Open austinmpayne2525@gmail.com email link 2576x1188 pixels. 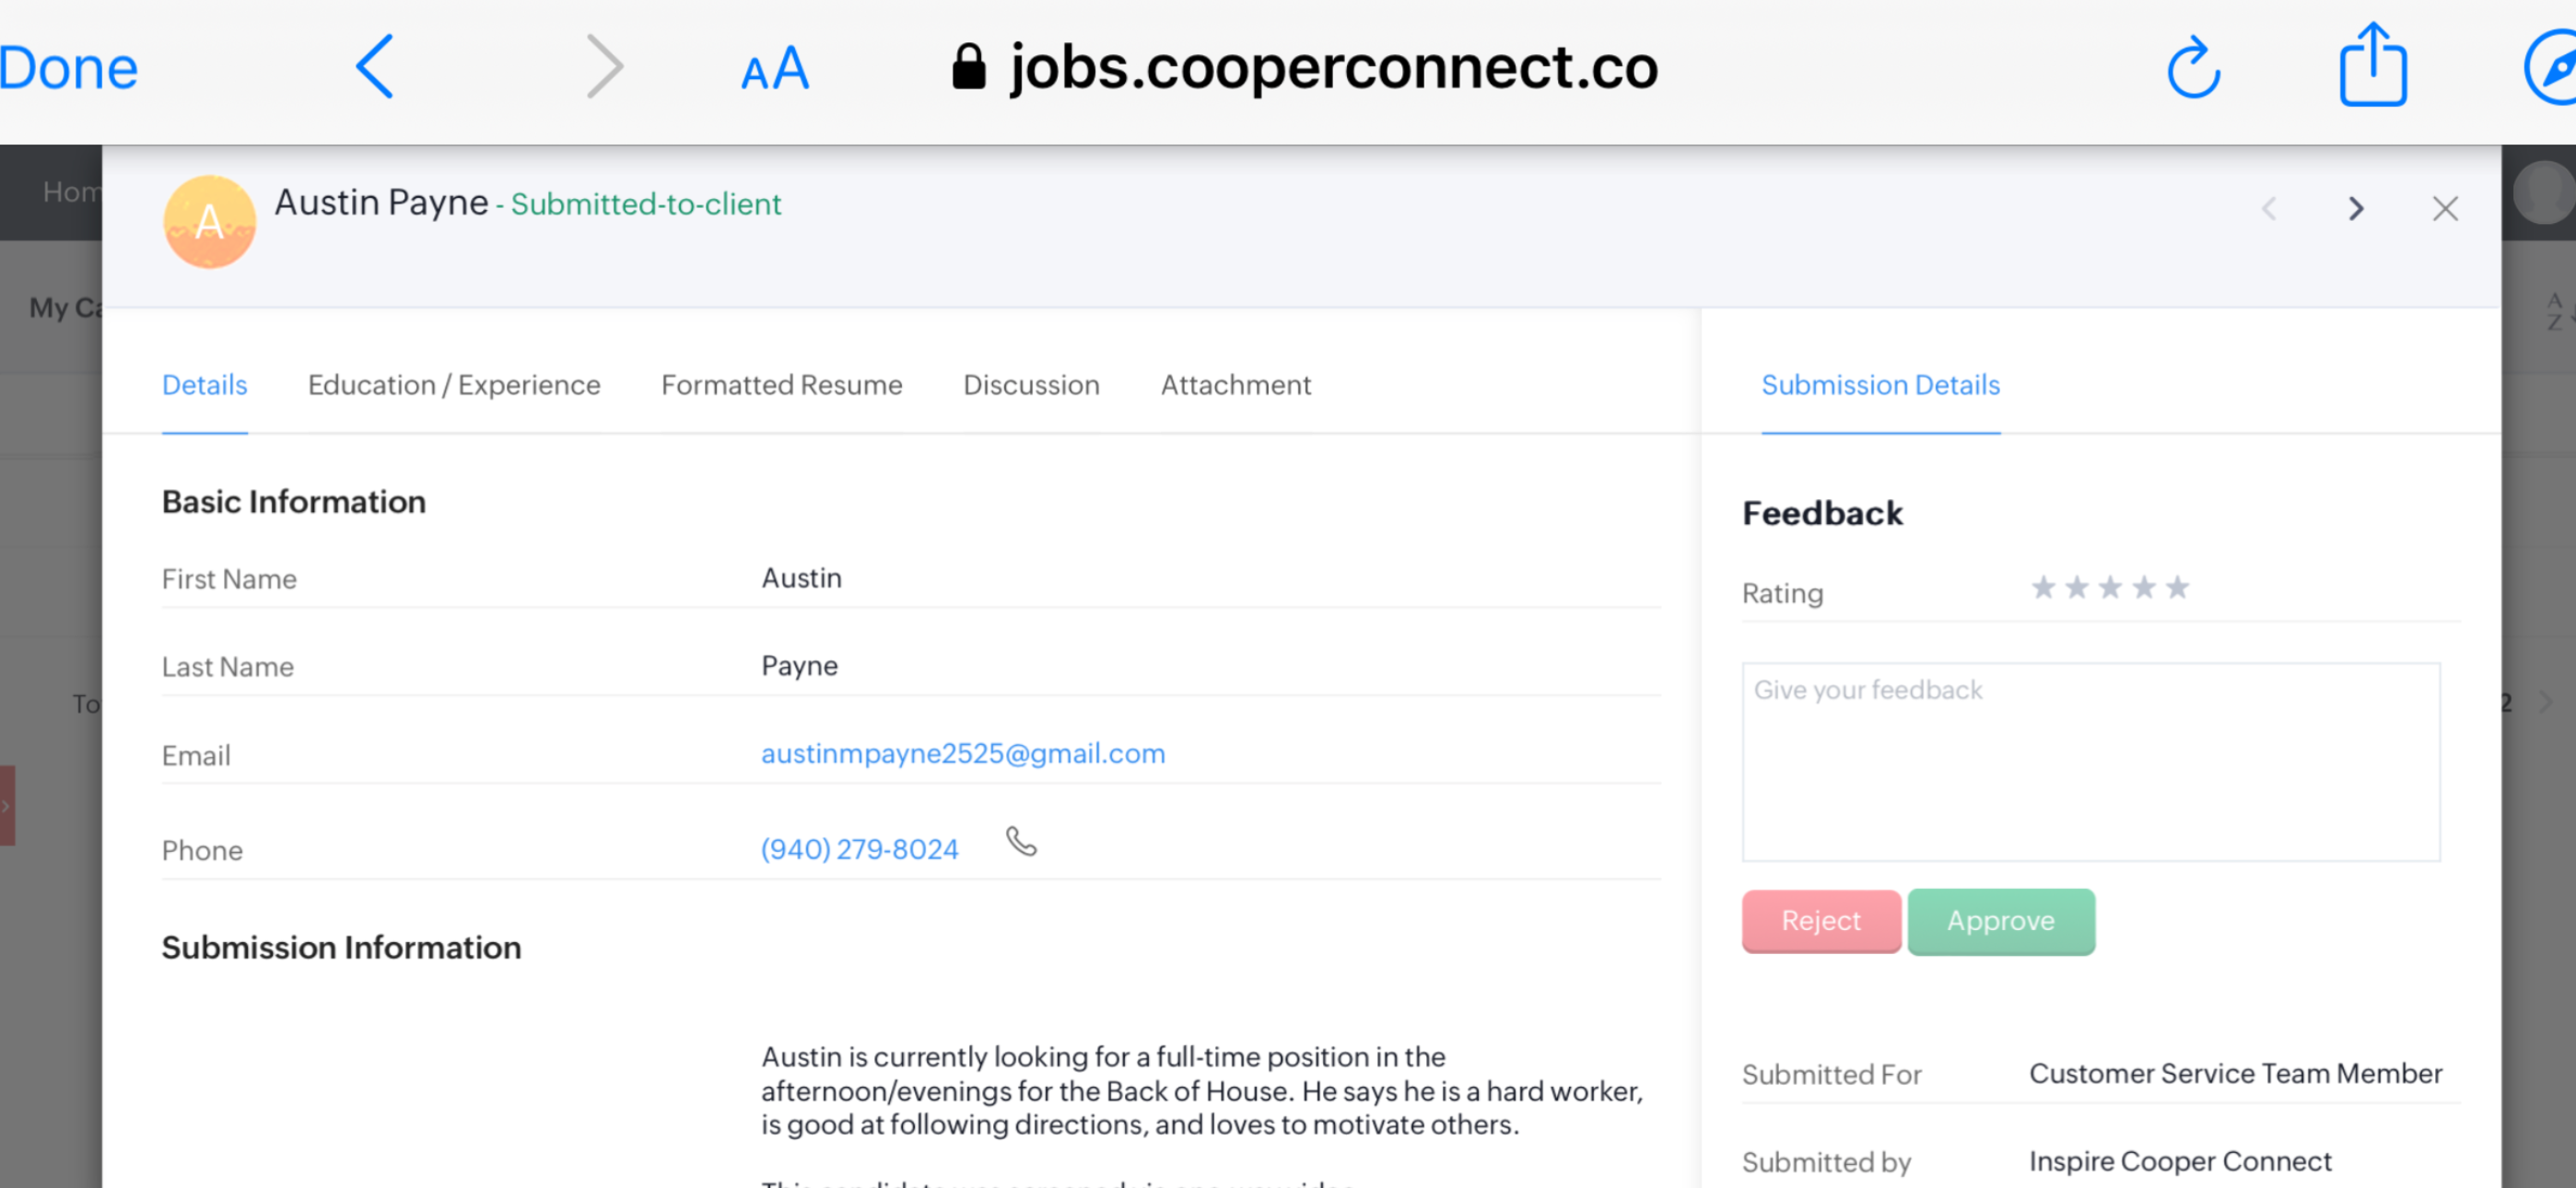click(x=963, y=753)
